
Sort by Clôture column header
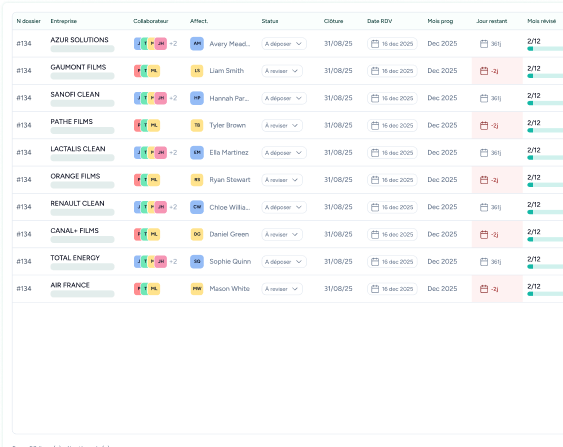[334, 21]
